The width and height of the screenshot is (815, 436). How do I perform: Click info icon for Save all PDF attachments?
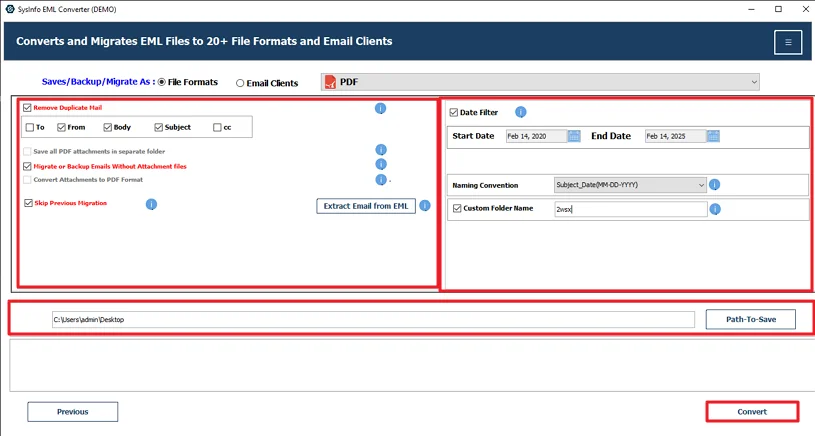[x=381, y=150]
